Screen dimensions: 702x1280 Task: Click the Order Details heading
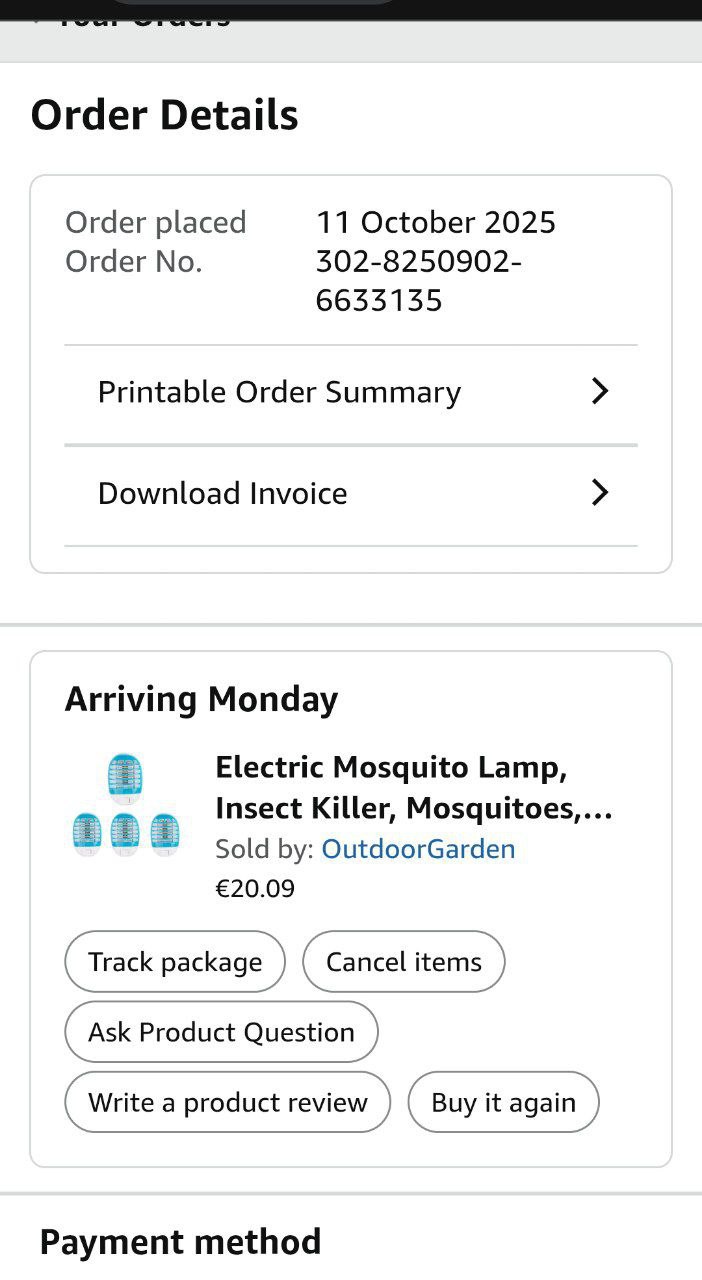165,115
